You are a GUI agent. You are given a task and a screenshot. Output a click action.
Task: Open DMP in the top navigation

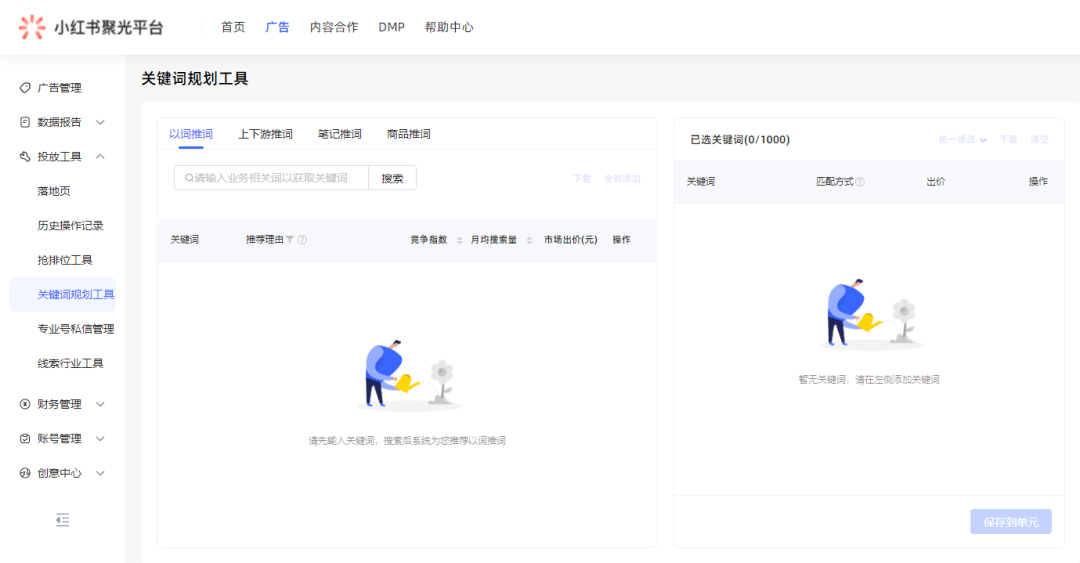391,27
